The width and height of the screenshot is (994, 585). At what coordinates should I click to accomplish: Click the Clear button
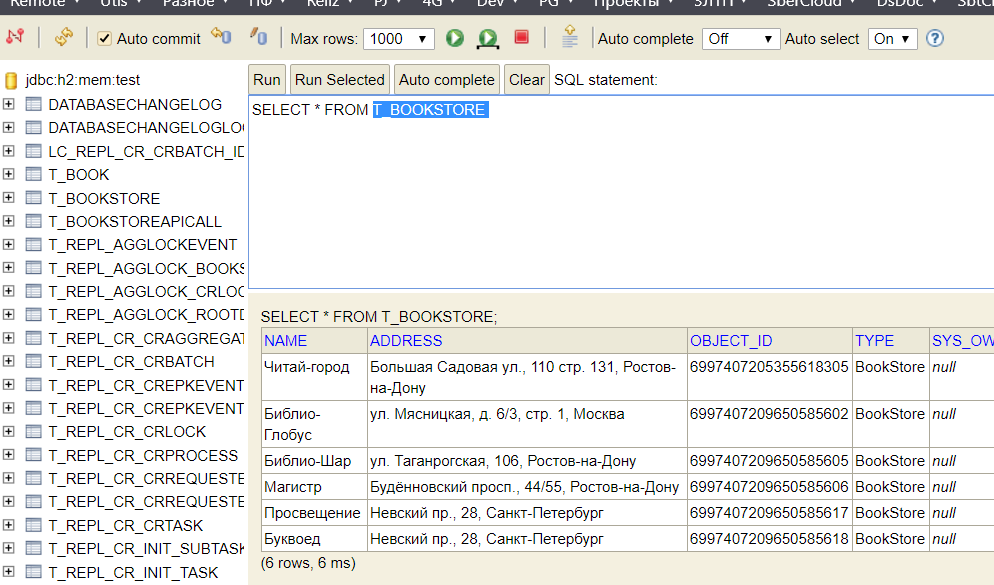tap(526, 80)
